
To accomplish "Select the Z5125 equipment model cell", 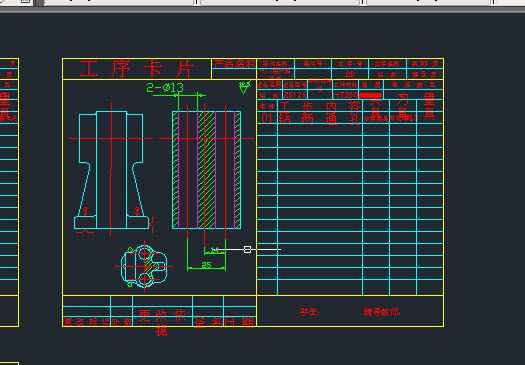I will 295,95.
